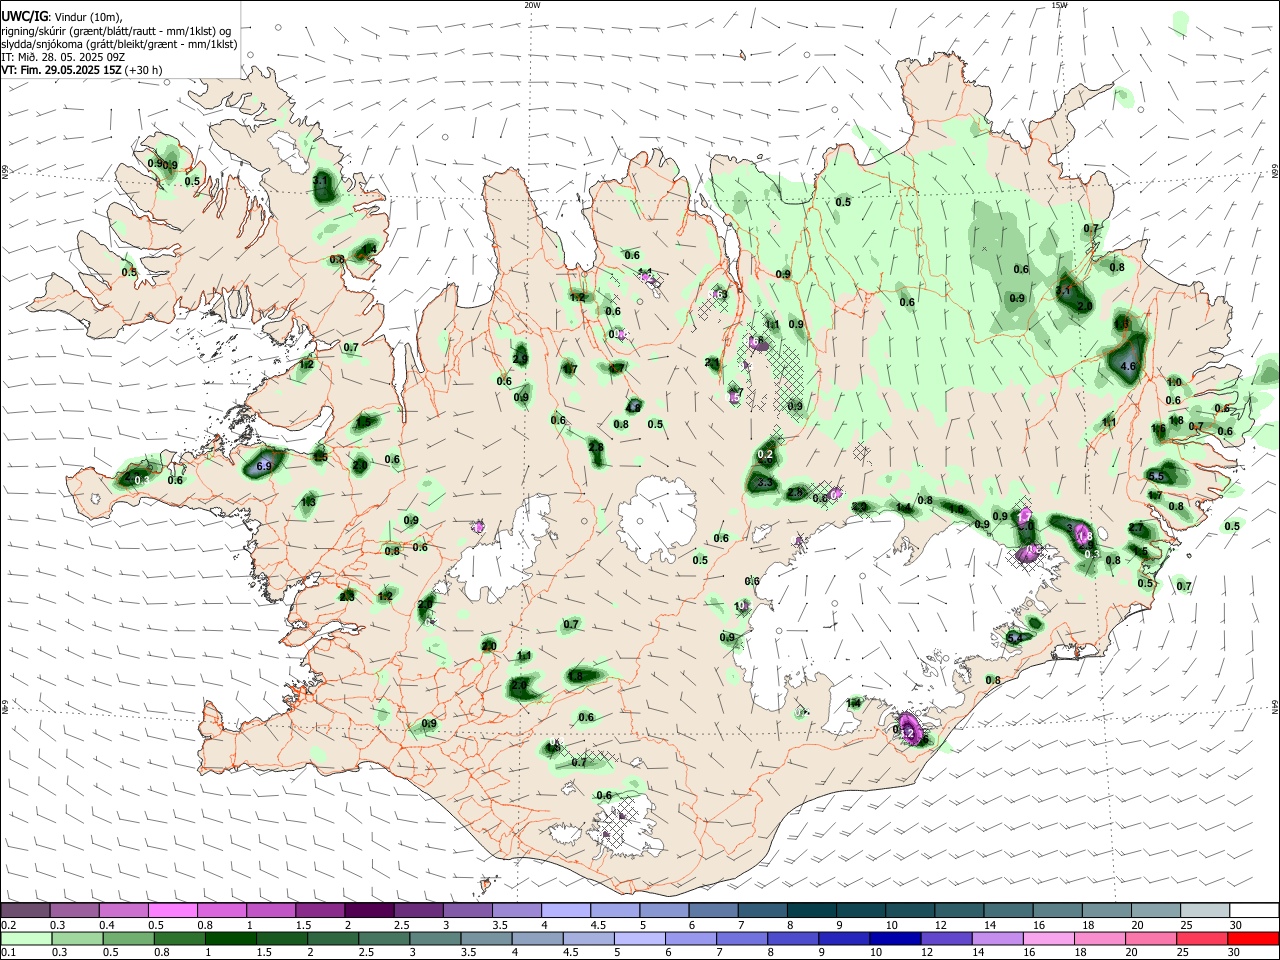Click the bright red 30 rain swatch
This screenshot has height=960, width=1280.
(x=1253, y=938)
